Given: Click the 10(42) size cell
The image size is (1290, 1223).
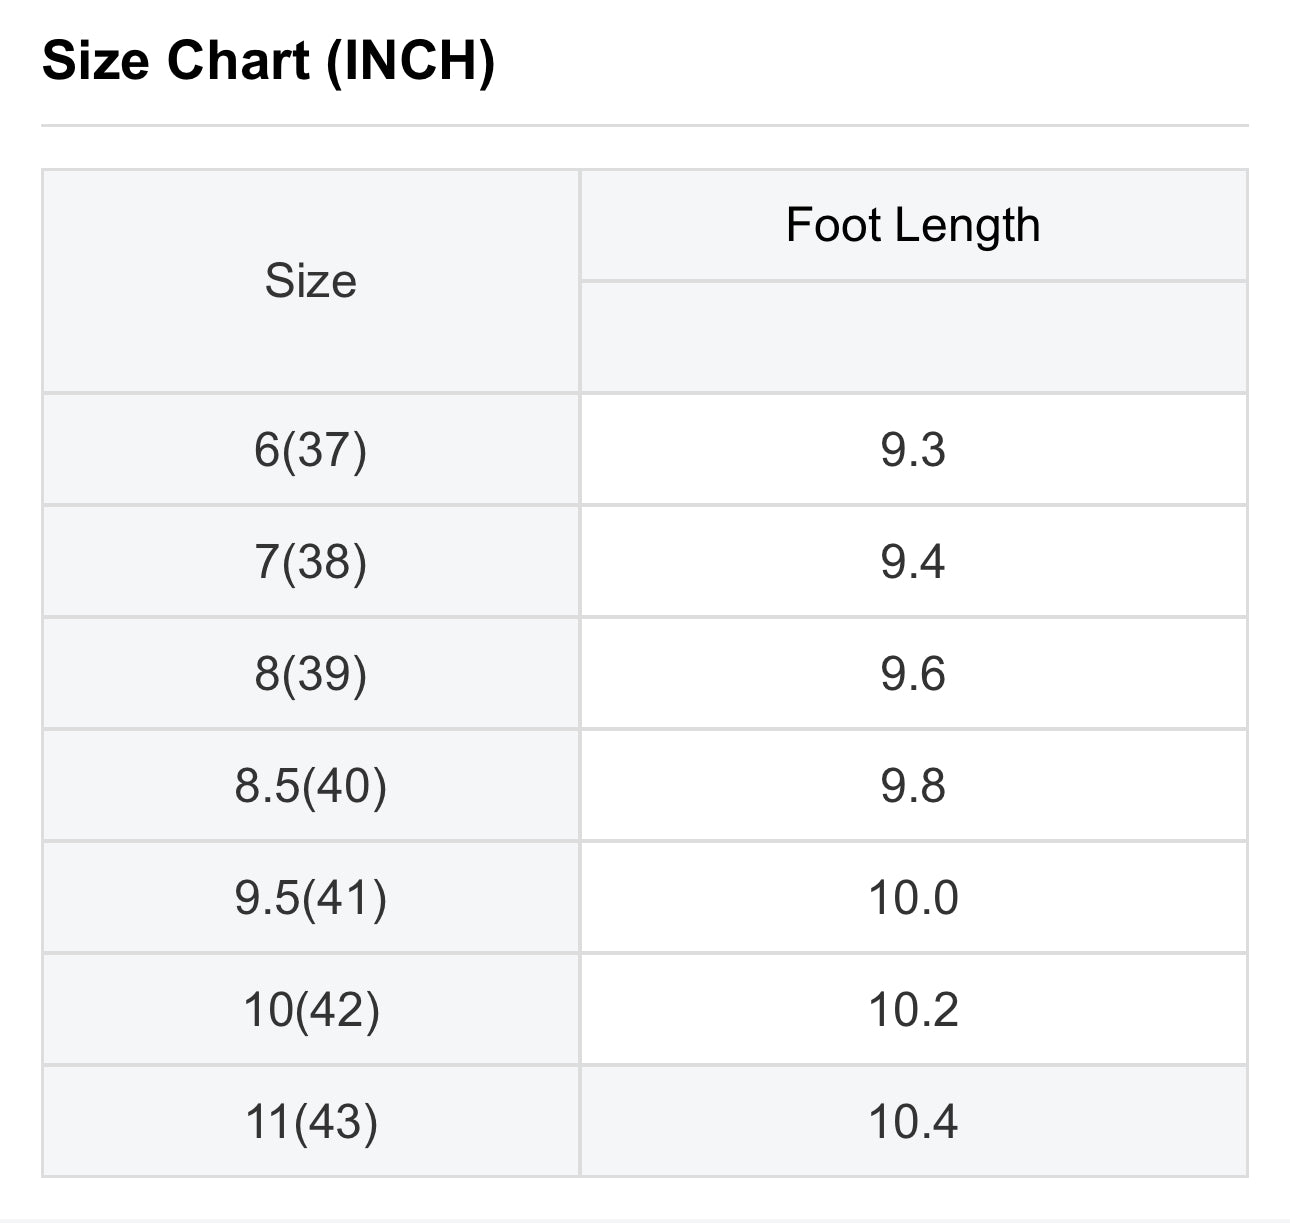Looking at the screenshot, I should pos(311,1009).
